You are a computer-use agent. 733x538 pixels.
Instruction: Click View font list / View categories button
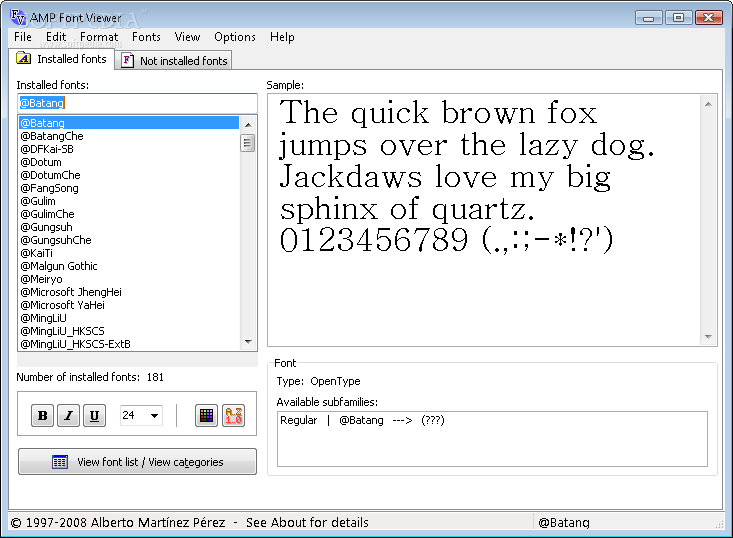click(137, 462)
